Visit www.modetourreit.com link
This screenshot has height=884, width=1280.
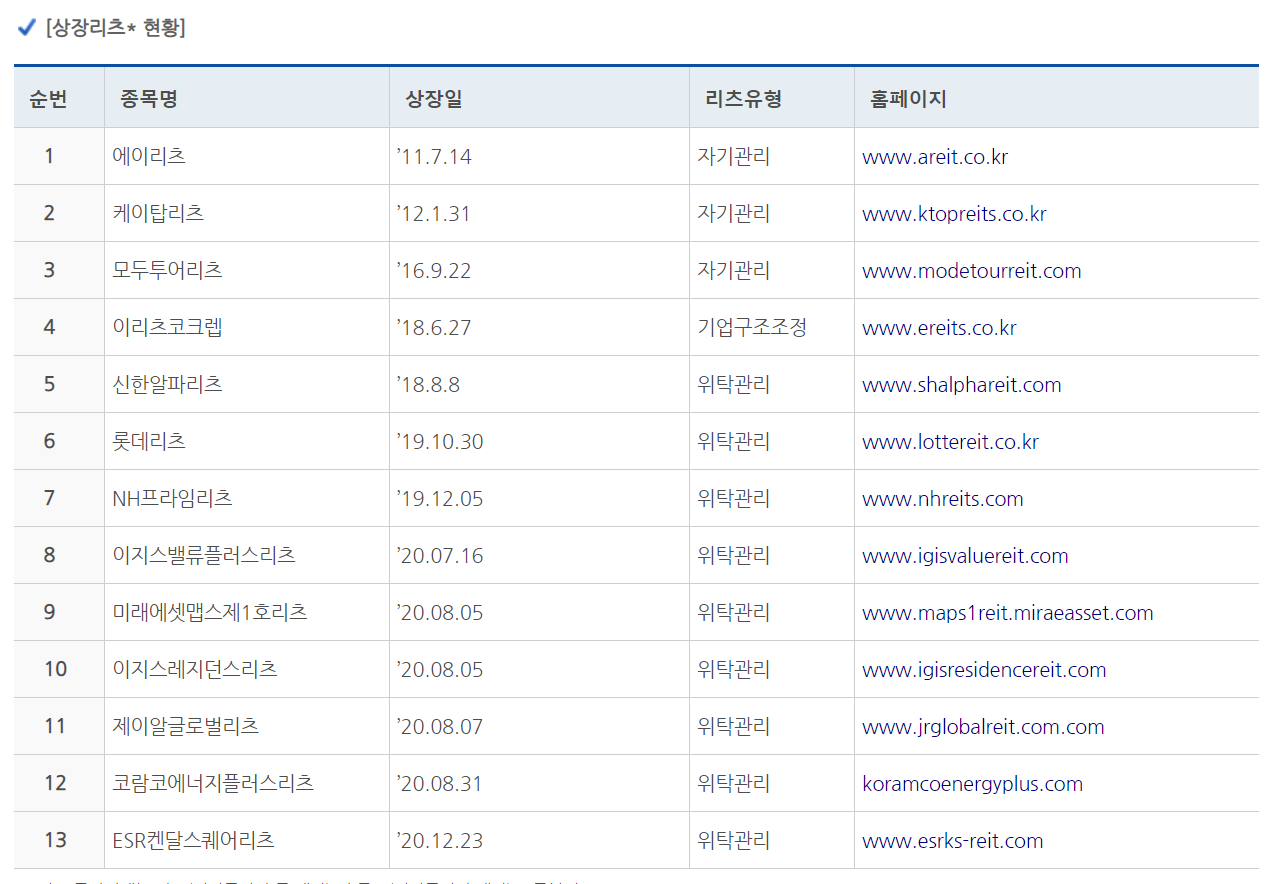pos(972,271)
